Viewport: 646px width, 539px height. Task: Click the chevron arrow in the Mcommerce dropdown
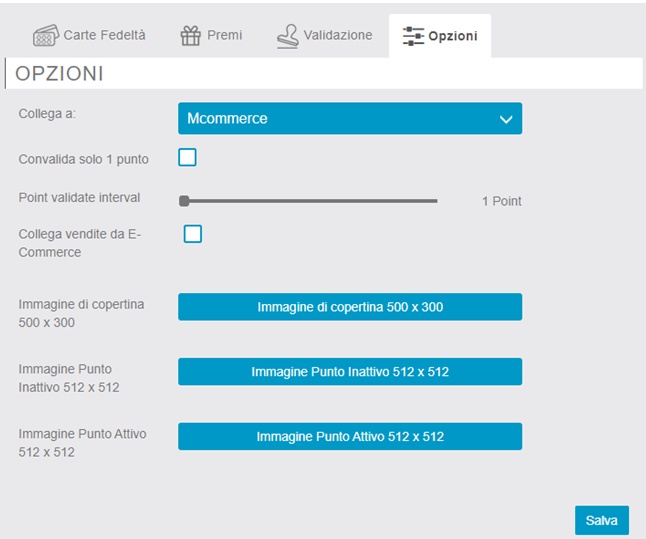[505, 119]
